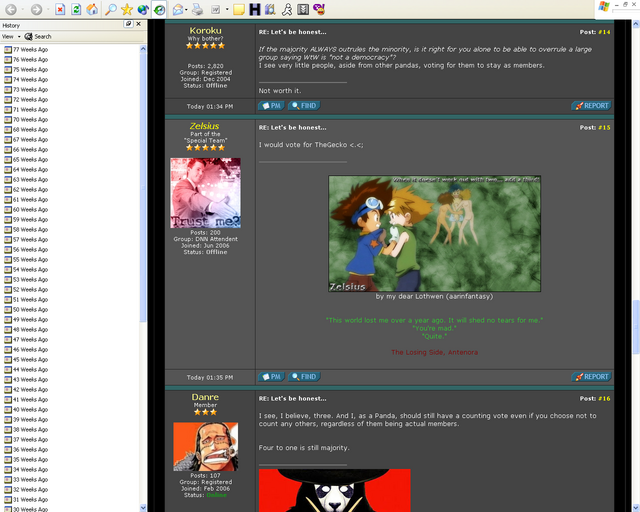
Task: Expand the 35 Weeks Ago history folder
Action: 27,460
